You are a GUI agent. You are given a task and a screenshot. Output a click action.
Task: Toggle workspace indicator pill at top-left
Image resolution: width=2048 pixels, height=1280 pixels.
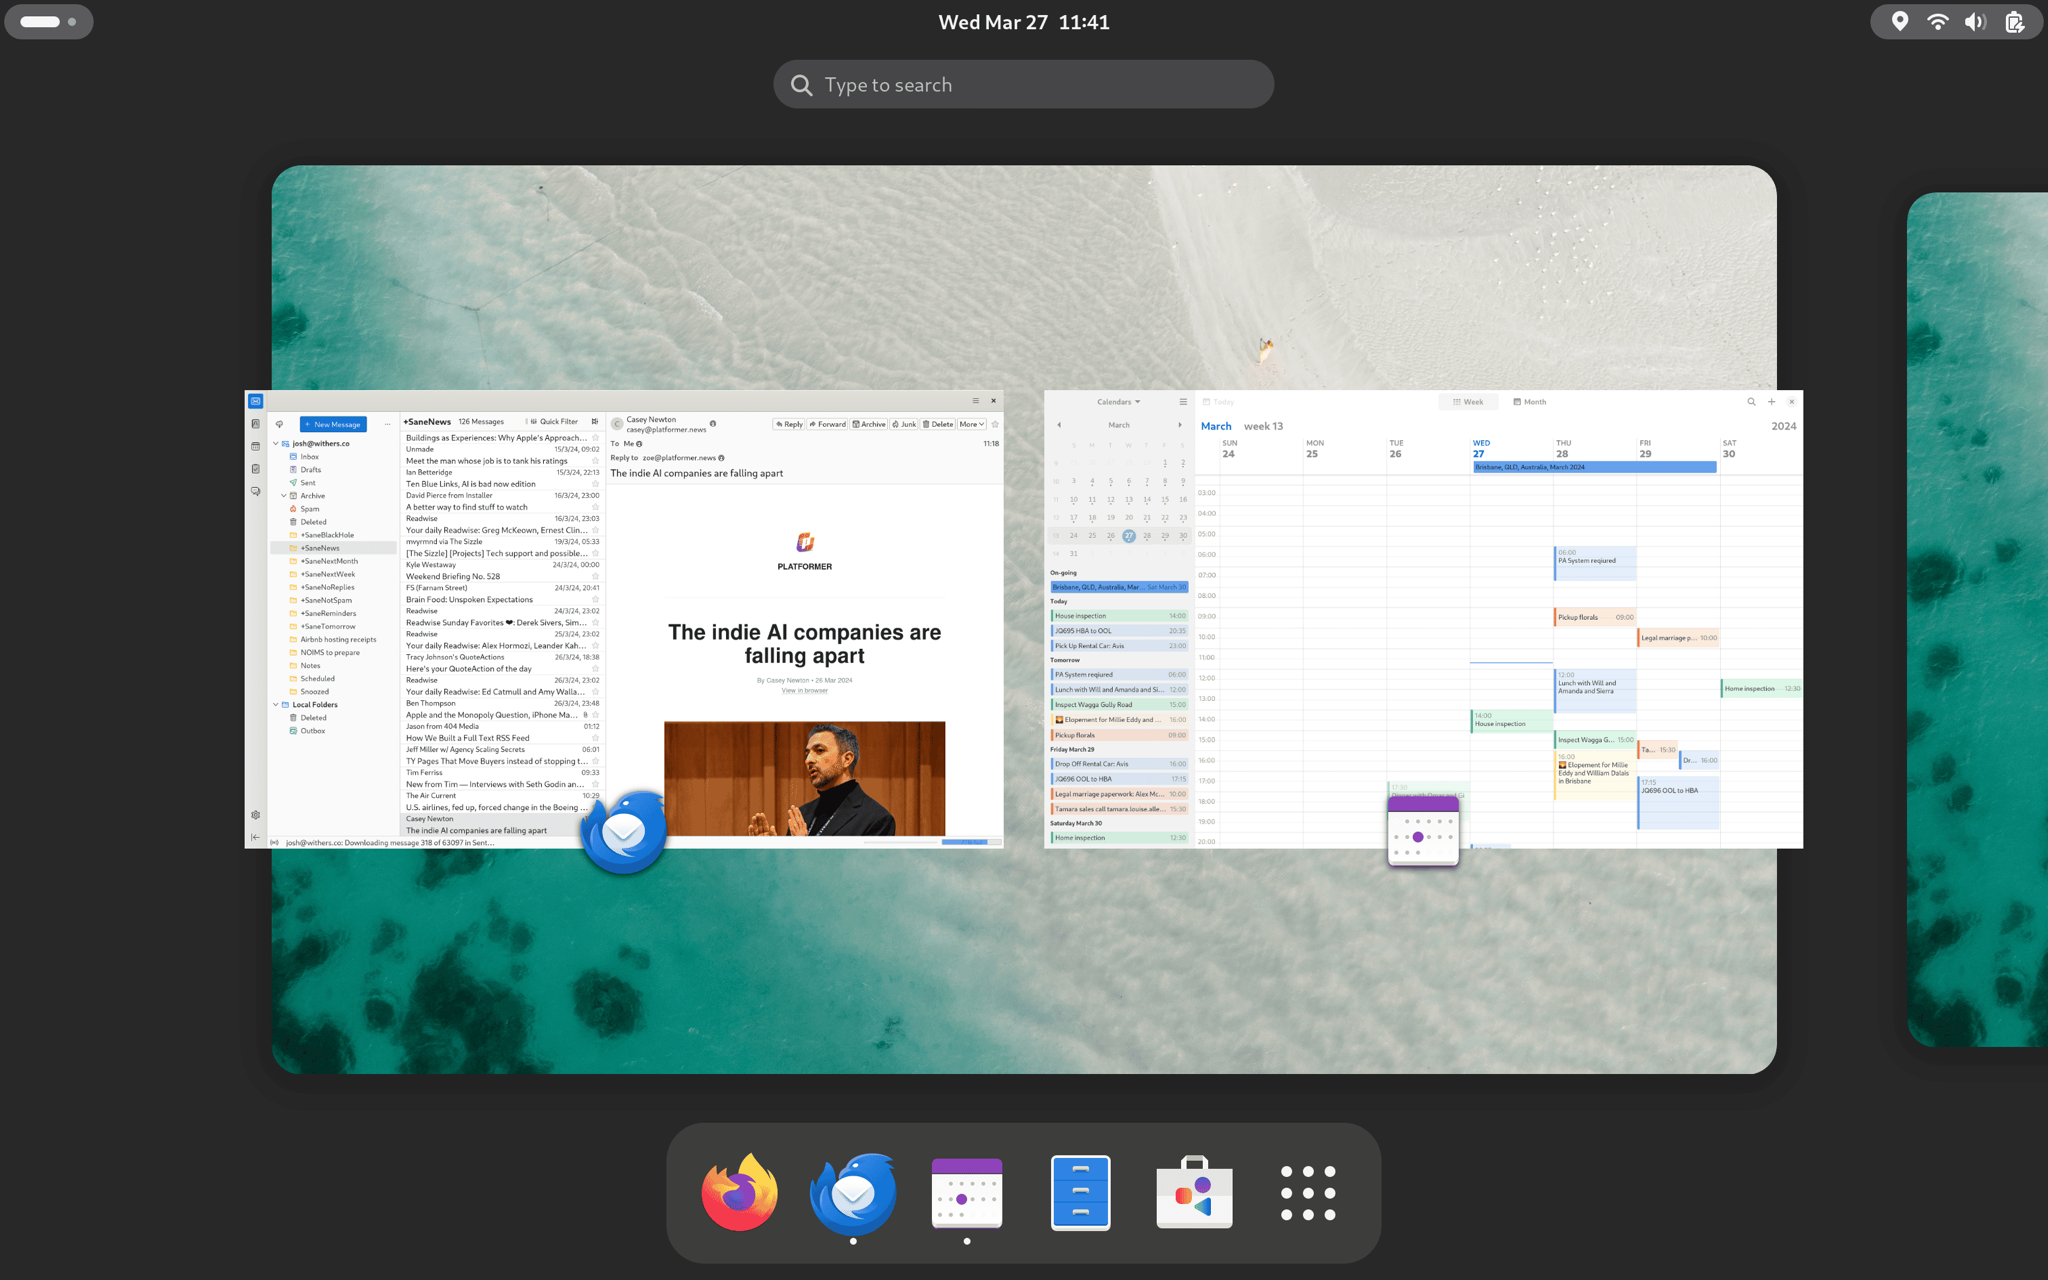(x=48, y=22)
